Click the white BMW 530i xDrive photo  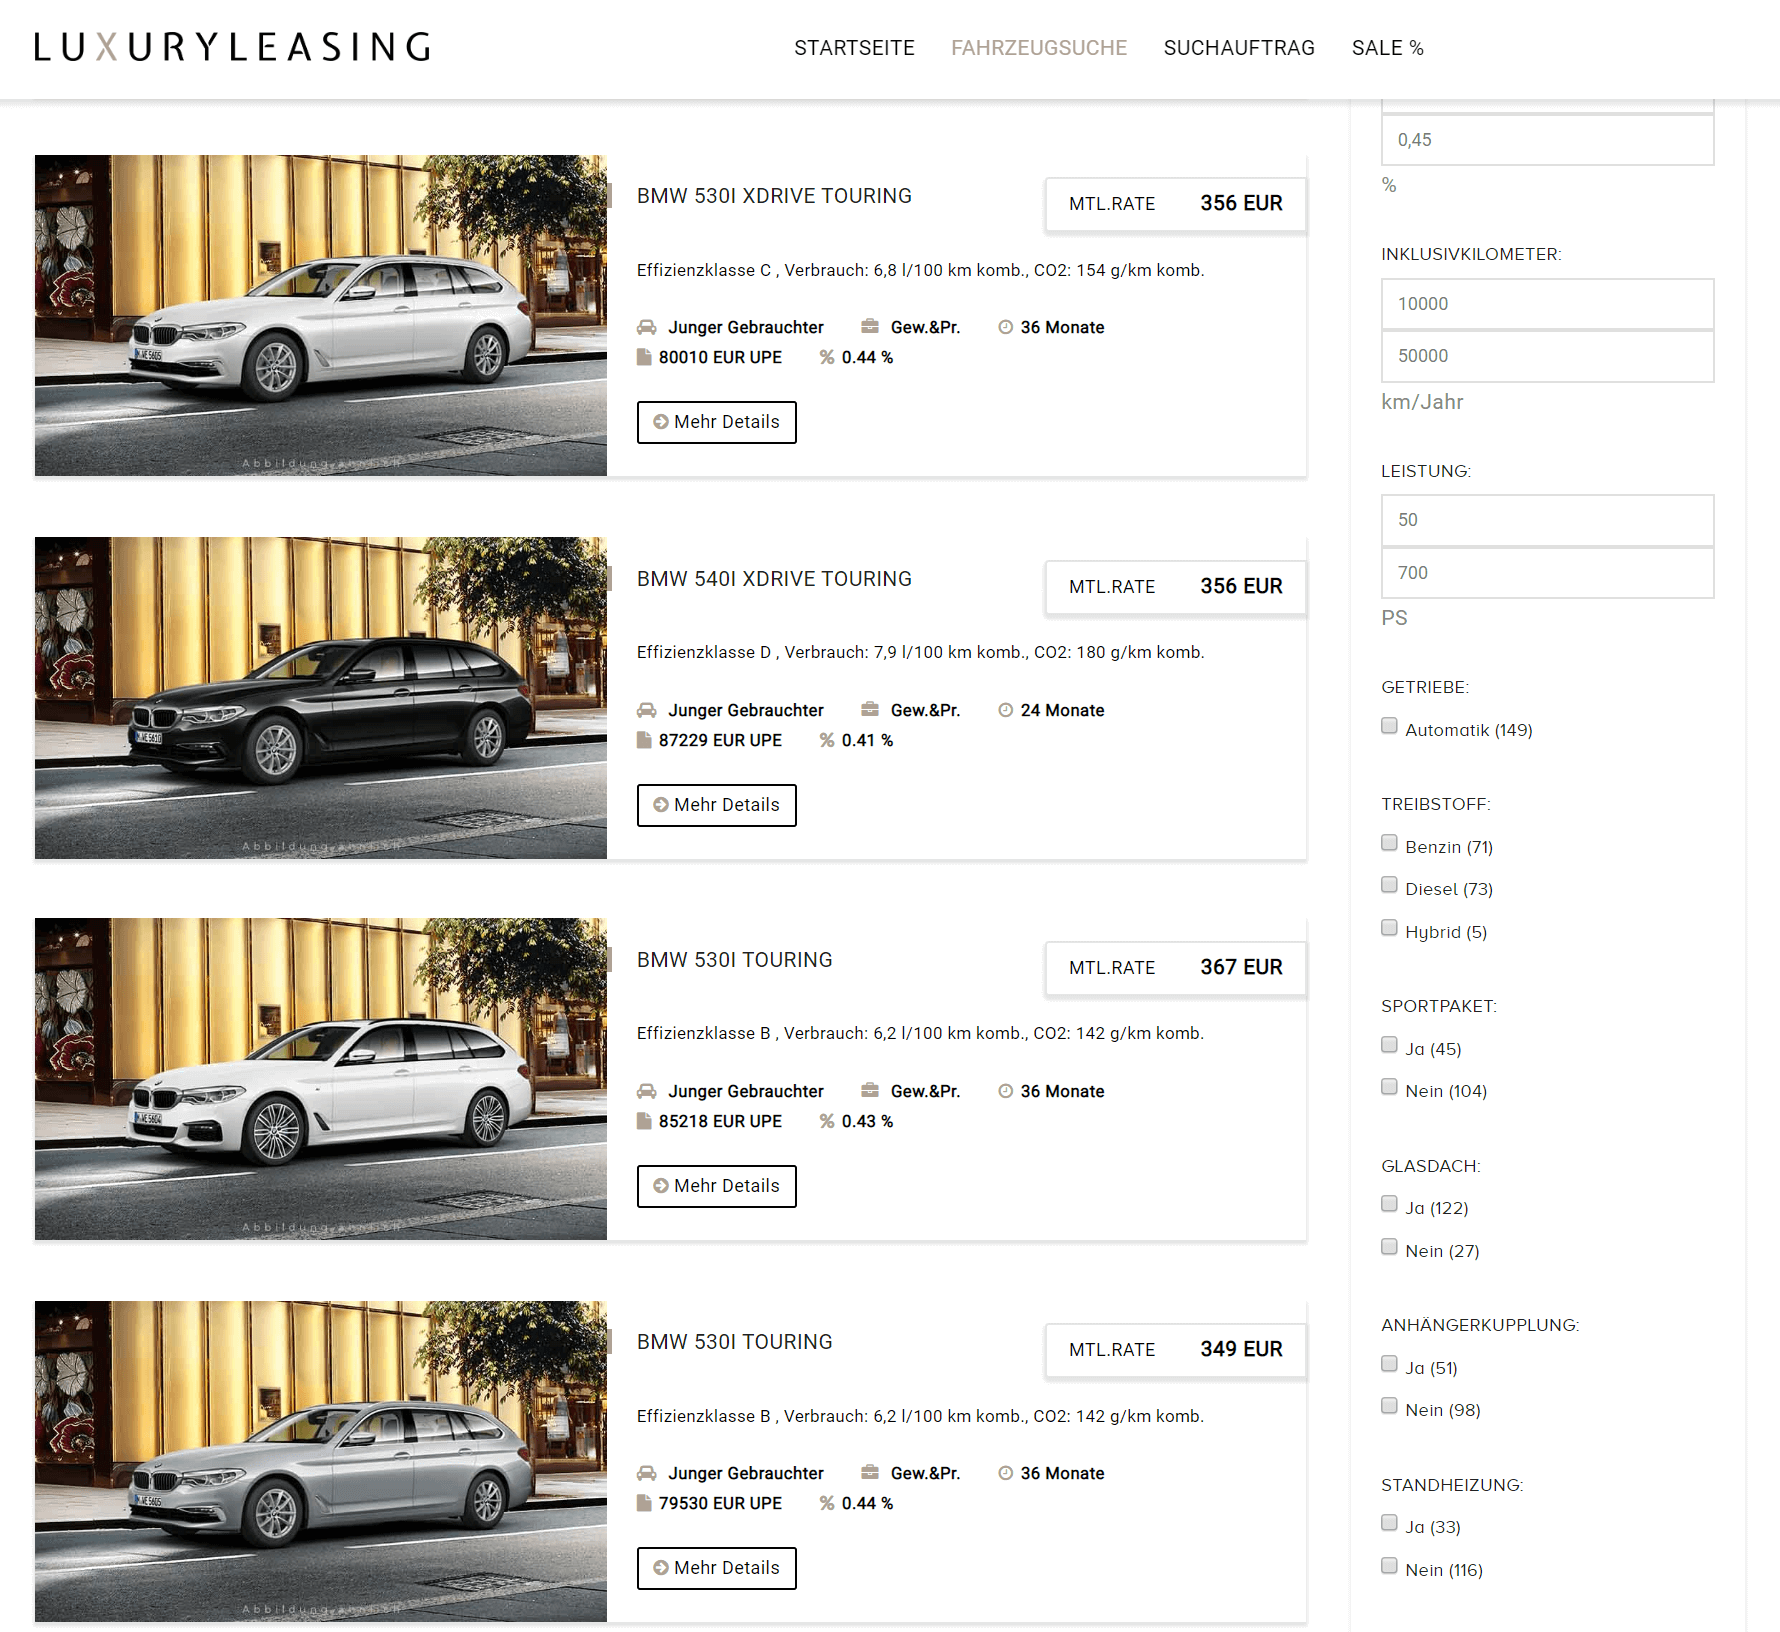[321, 315]
